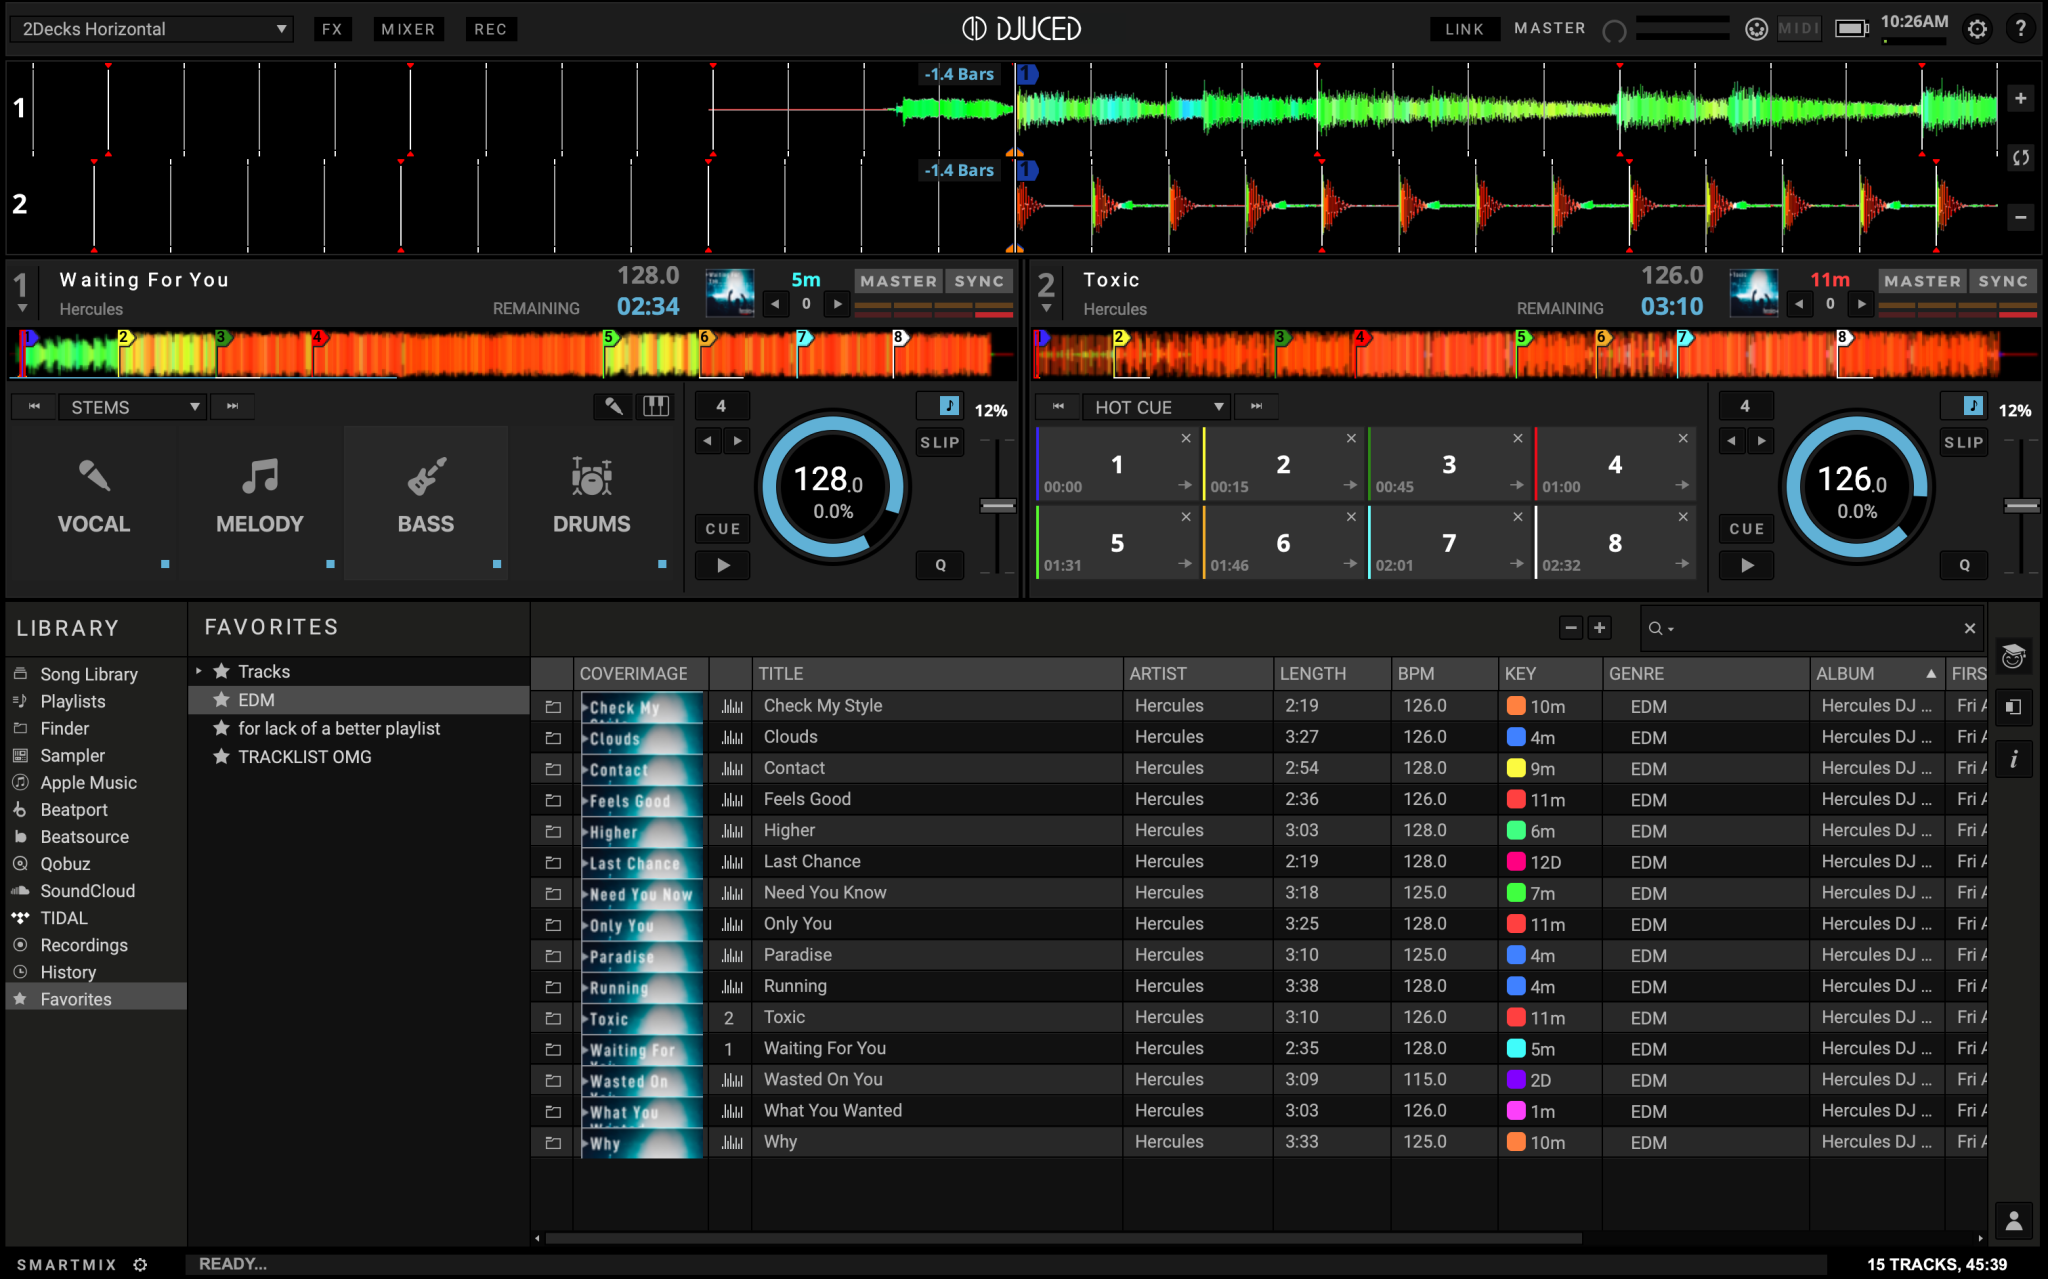Open the STEMS mode dropdown on deck 1
This screenshot has width=2048, height=1279.
(133, 406)
